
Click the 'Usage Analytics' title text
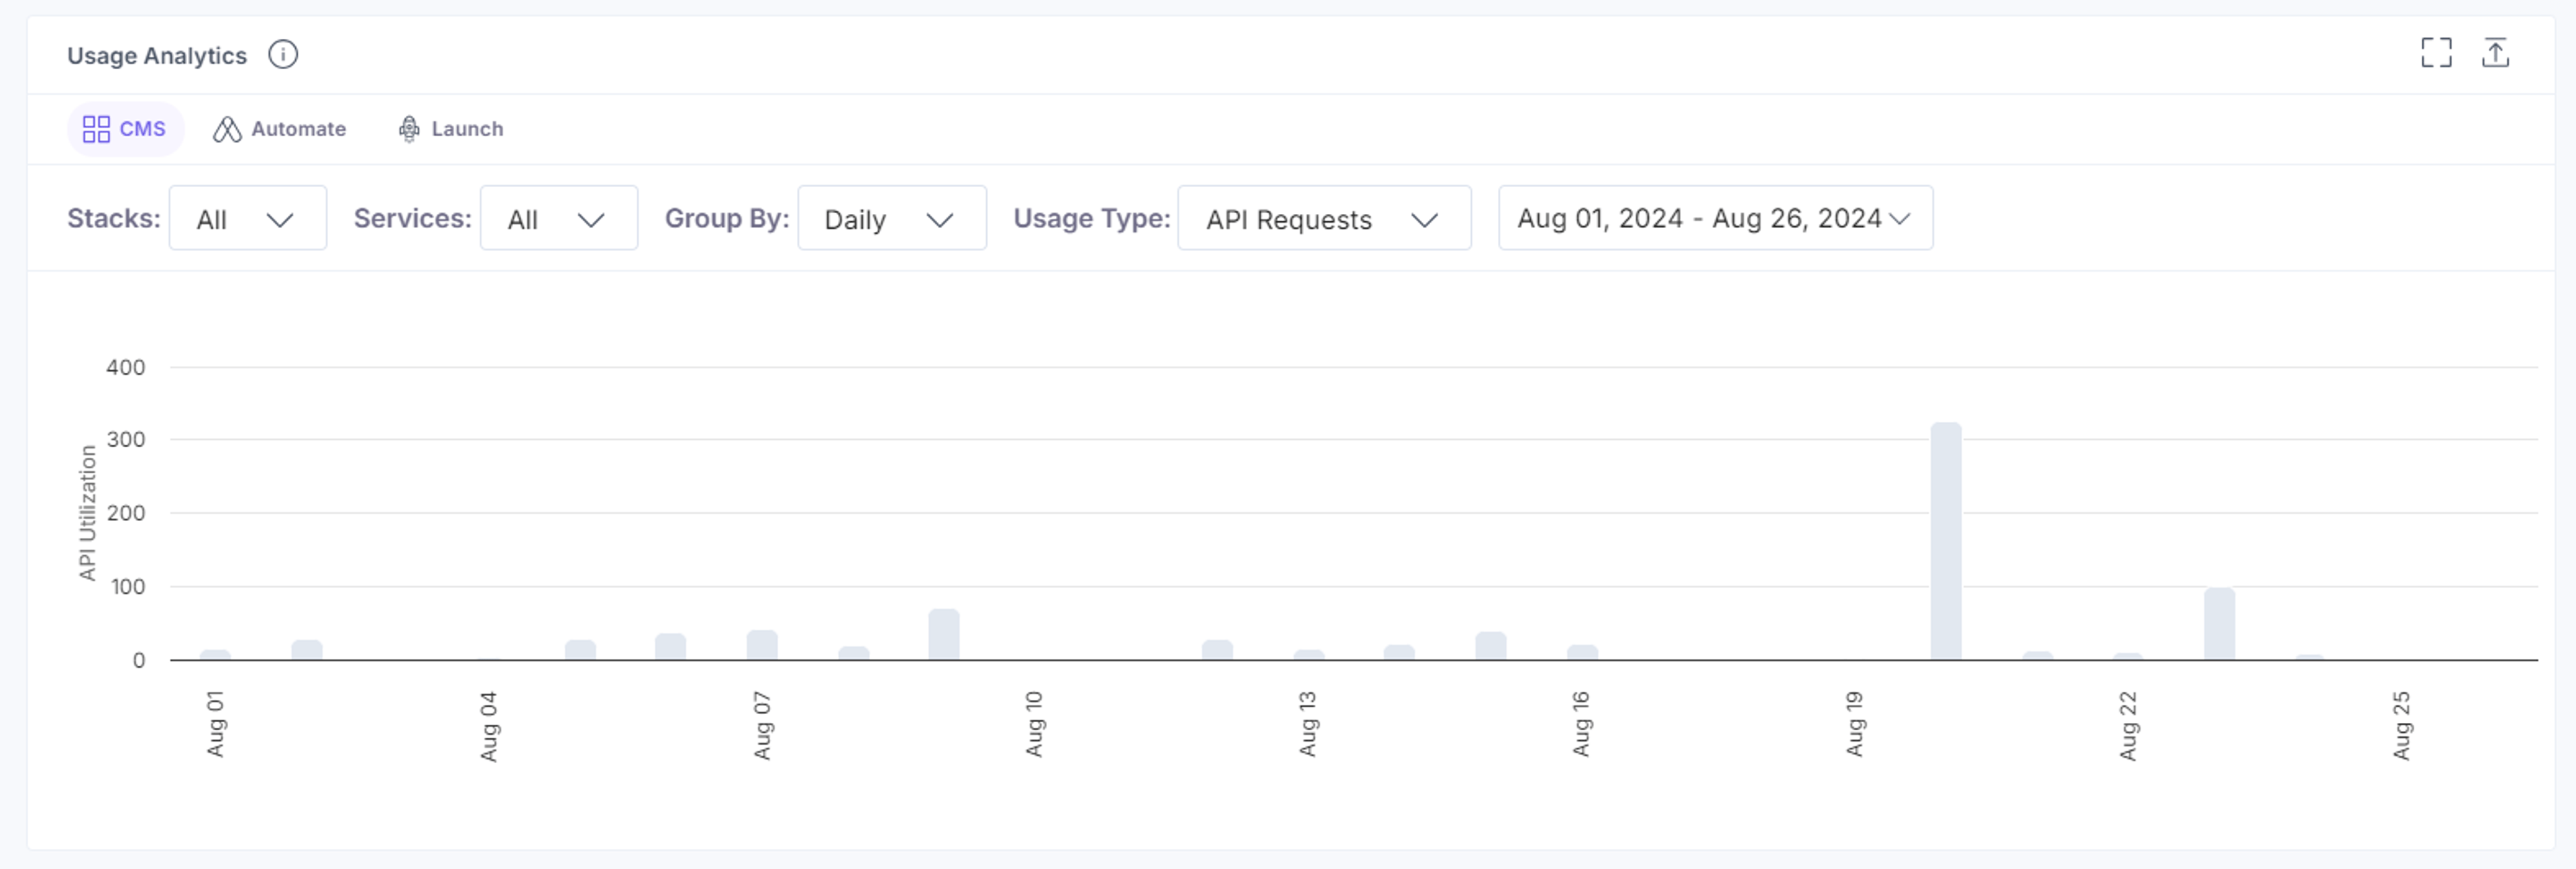click(x=157, y=55)
